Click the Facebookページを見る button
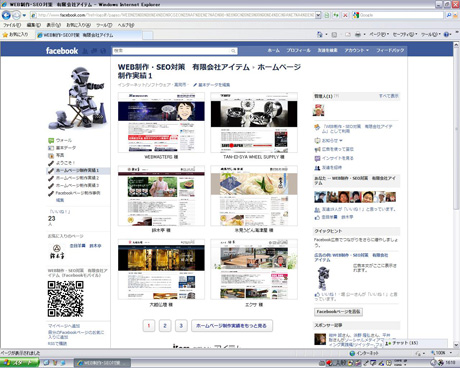This screenshot has width=460, height=368. (338, 312)
